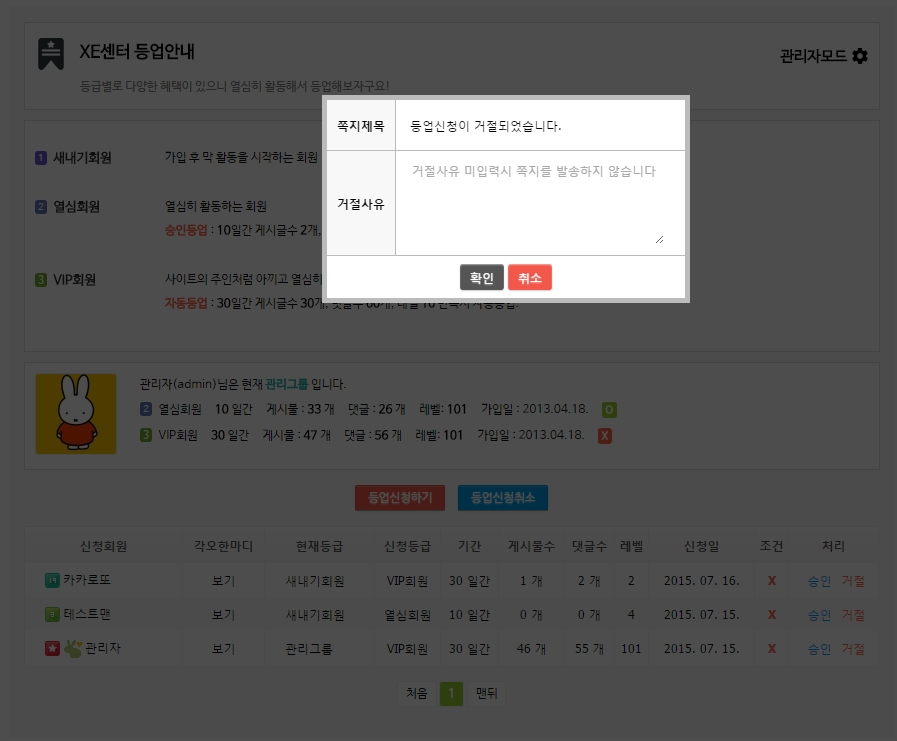This screenshot has height=741, width=897.
Task: Click 거절 for 테스트맨
Action: [x=853, y=615]
